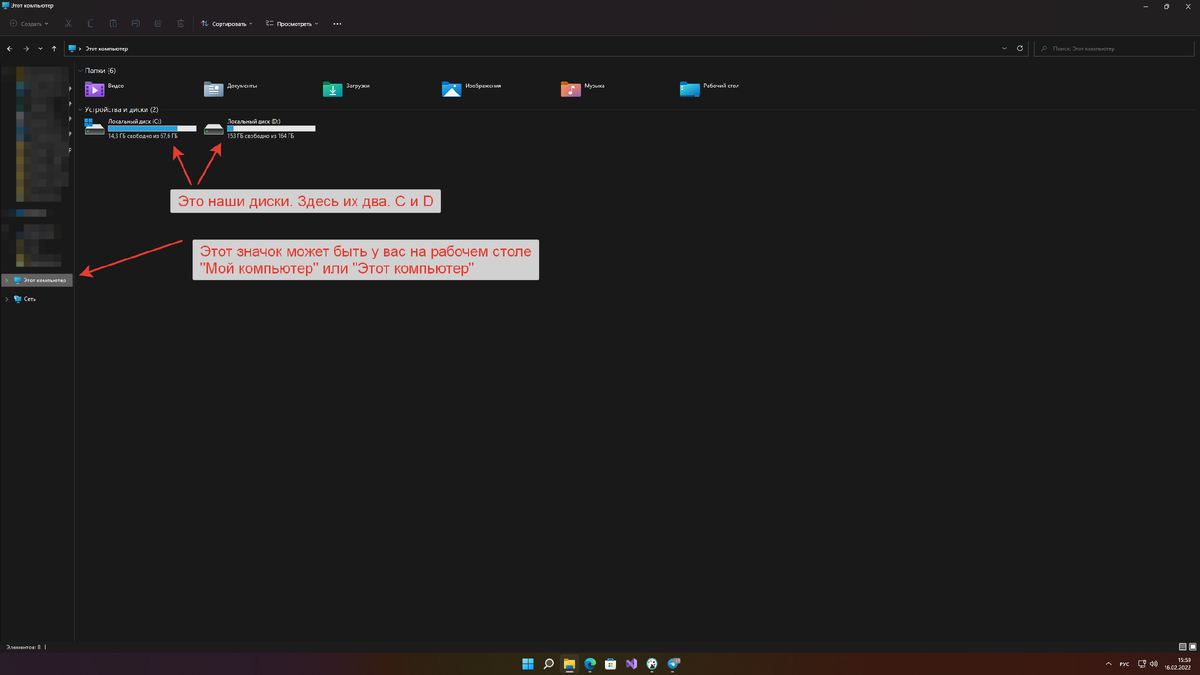Open Microsoft Edge from the taskbar

(x=590, y=664)
